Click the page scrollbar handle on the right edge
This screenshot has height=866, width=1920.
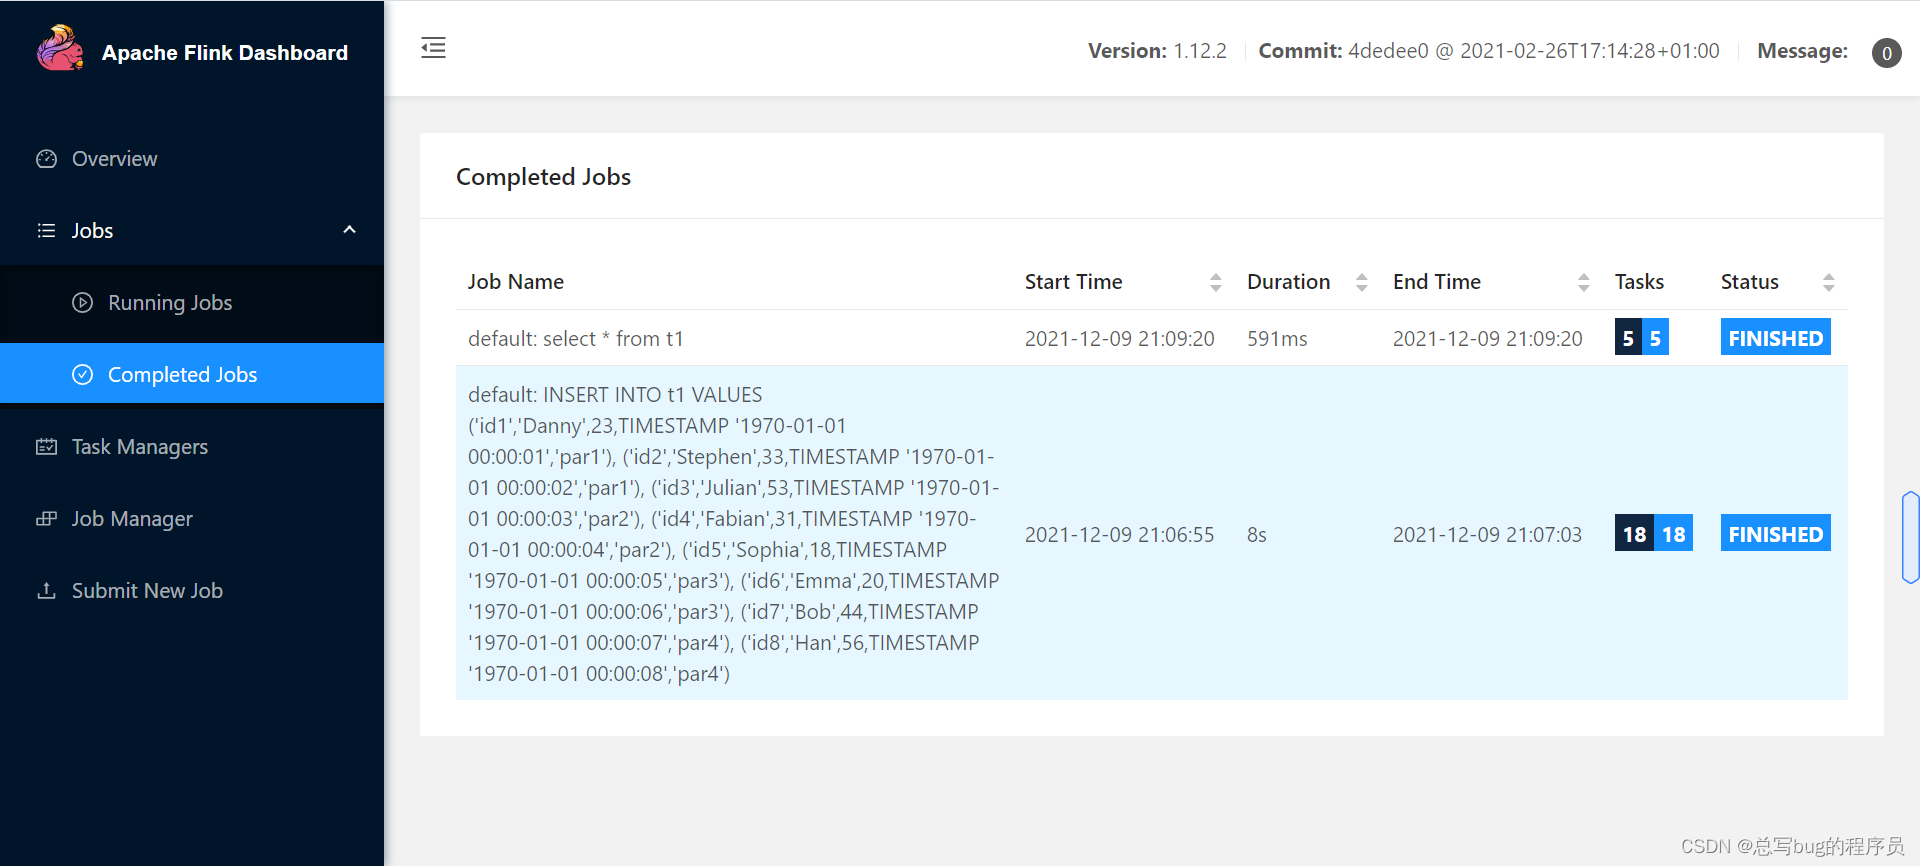(x=1911, y=537)
